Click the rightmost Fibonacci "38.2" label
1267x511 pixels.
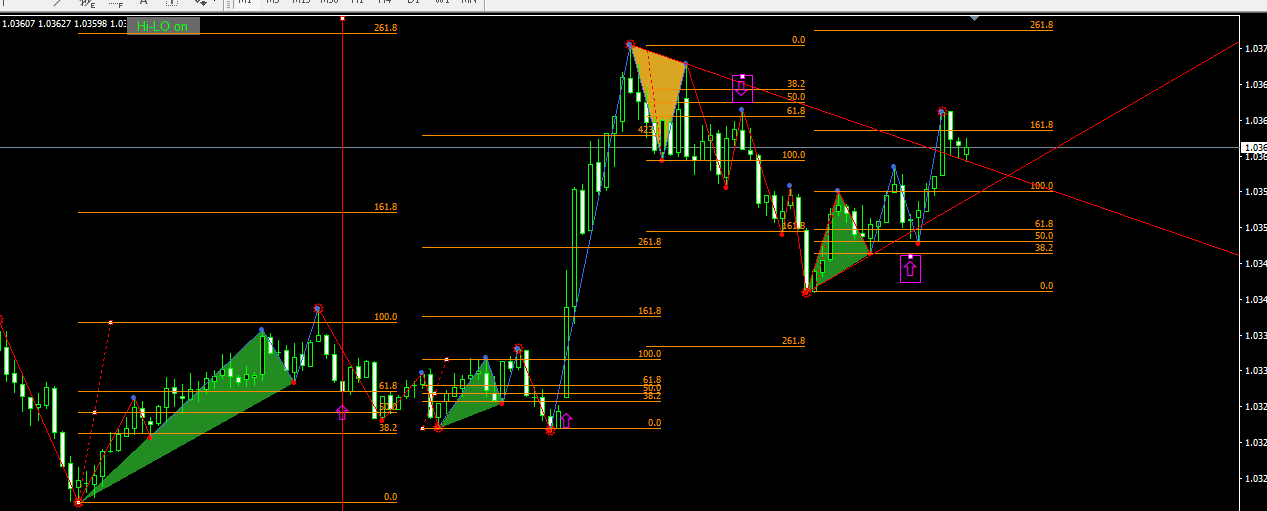click(x=1044, y=247)
